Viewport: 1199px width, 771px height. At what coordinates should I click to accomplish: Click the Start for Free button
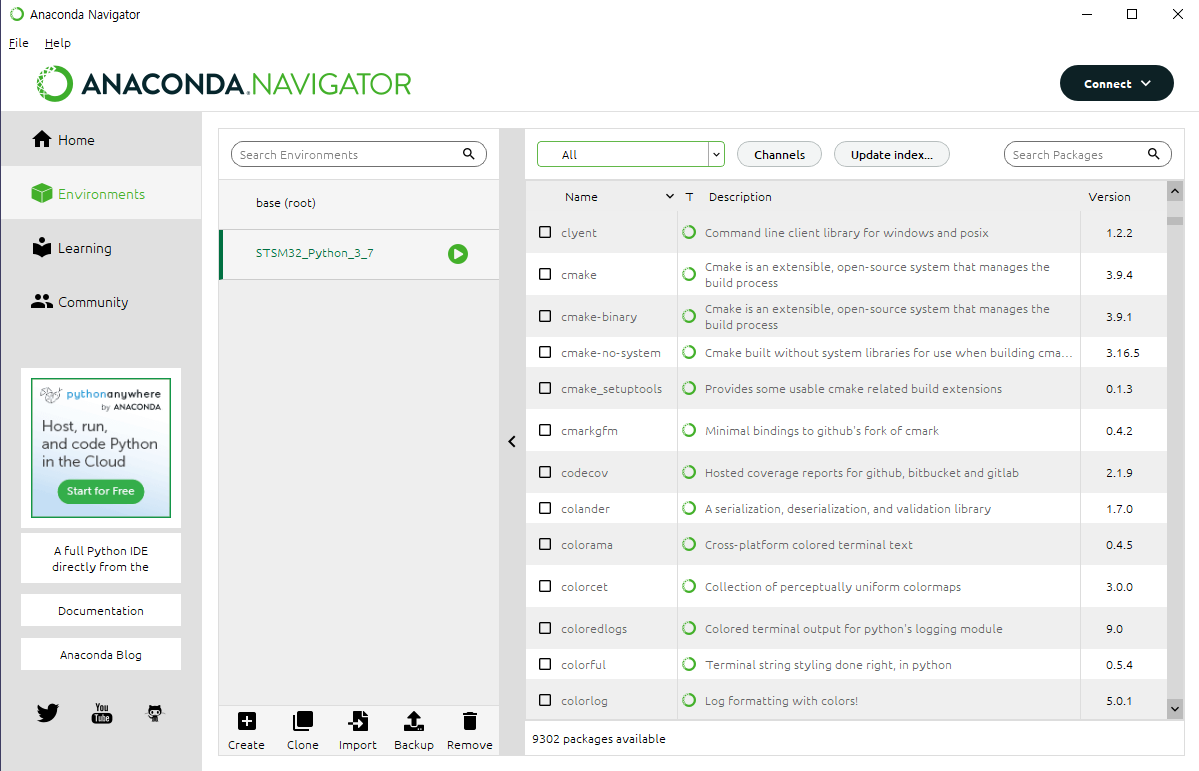click(100, 491)
